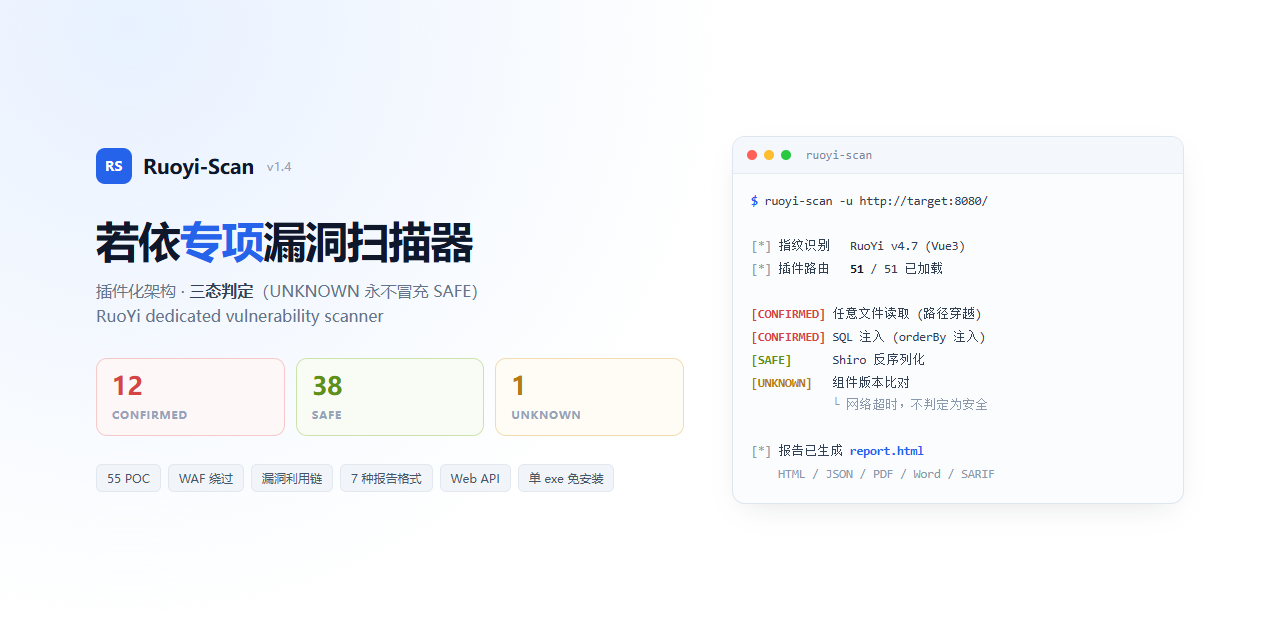This screenshot has height=640, width=1280.
Task: Click the UNKNOWN 组件版本比对 line
Action: click(831, 383)
